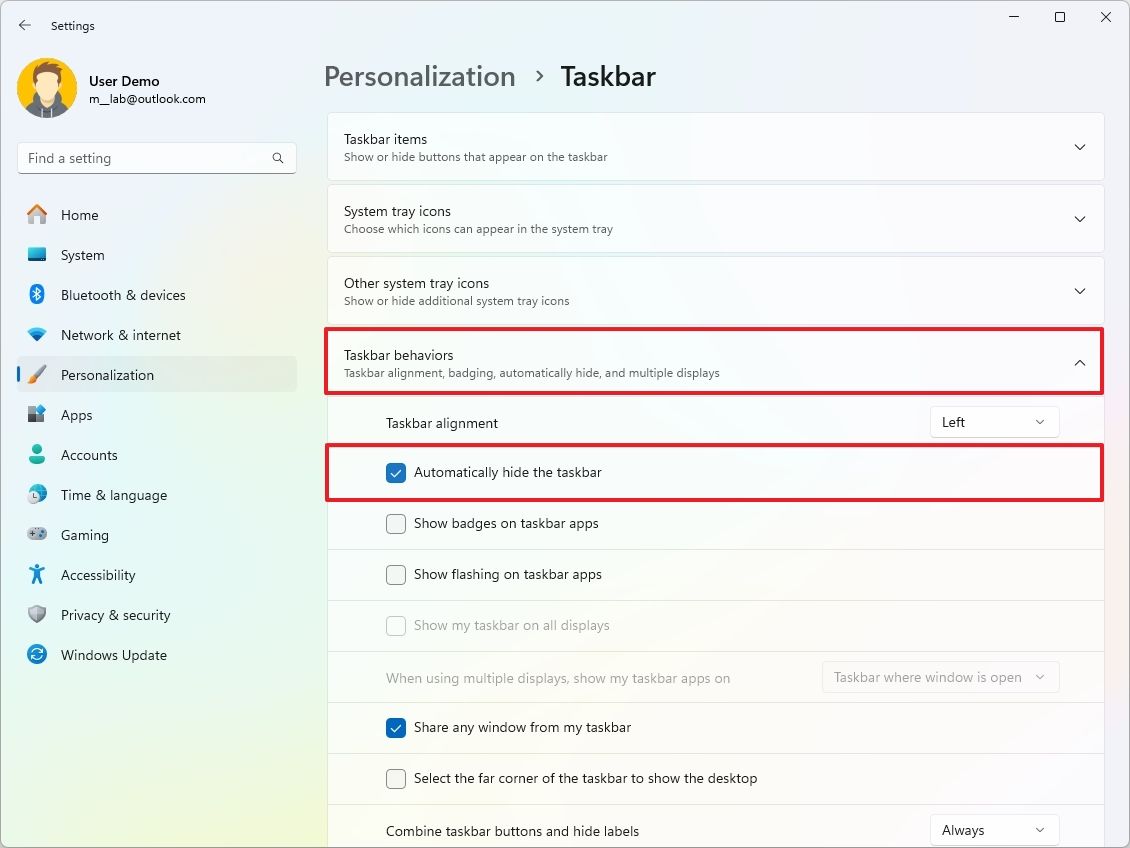
Task: Navigate back with the arrow button
Action: 24,25
